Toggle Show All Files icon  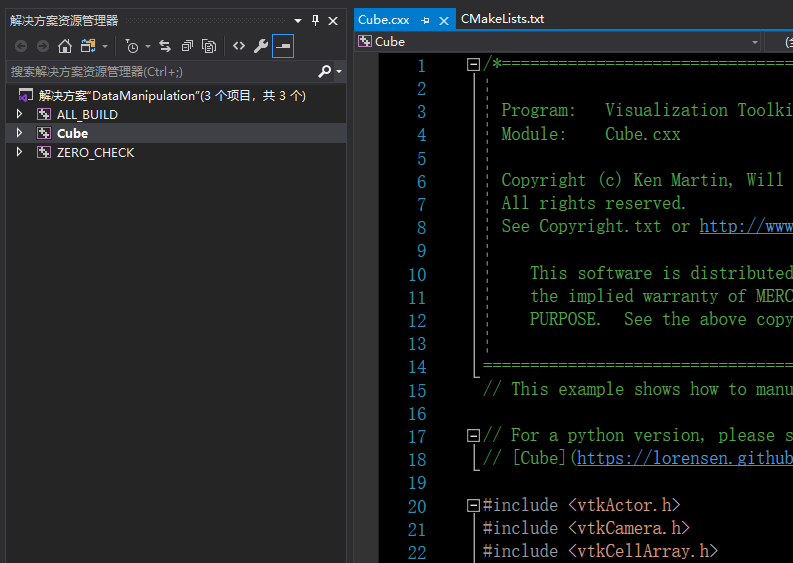click(209, 47)
